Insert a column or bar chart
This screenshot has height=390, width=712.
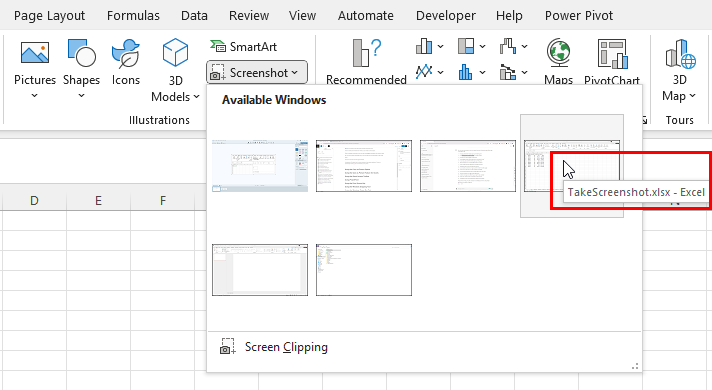424,46
